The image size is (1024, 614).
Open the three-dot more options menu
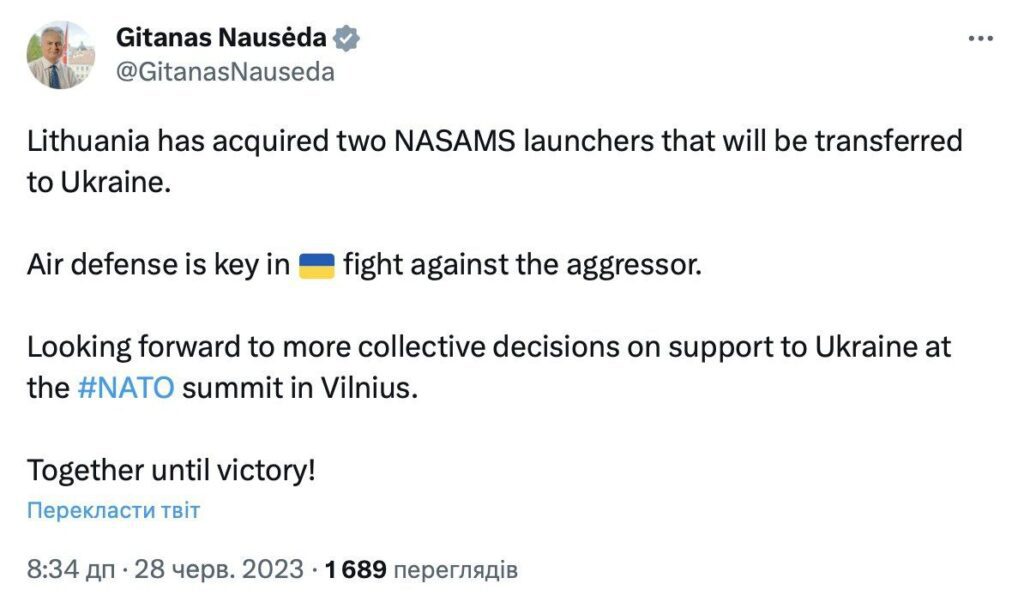point(980,39)
